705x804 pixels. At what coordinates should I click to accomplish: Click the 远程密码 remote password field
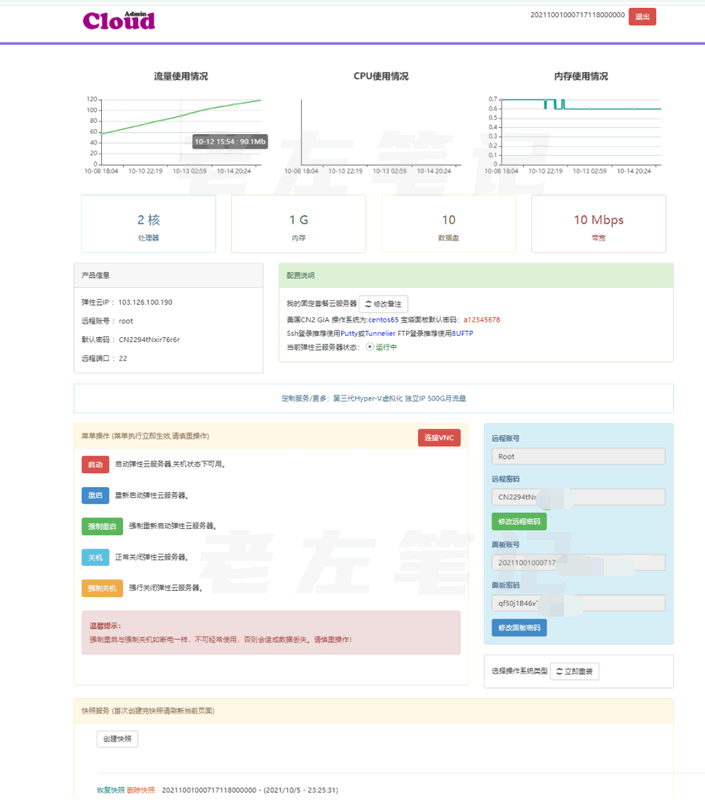click(577, 497)
